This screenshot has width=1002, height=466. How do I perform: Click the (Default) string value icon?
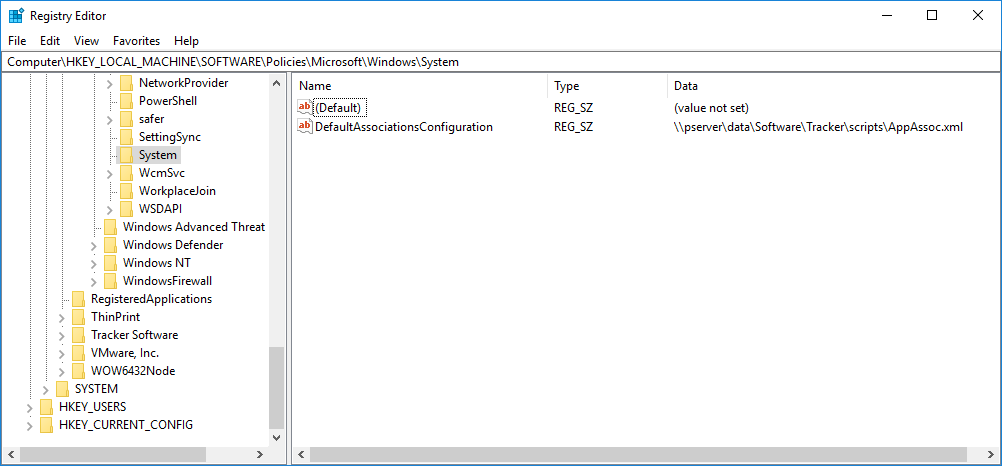click(x=305, y=108)
